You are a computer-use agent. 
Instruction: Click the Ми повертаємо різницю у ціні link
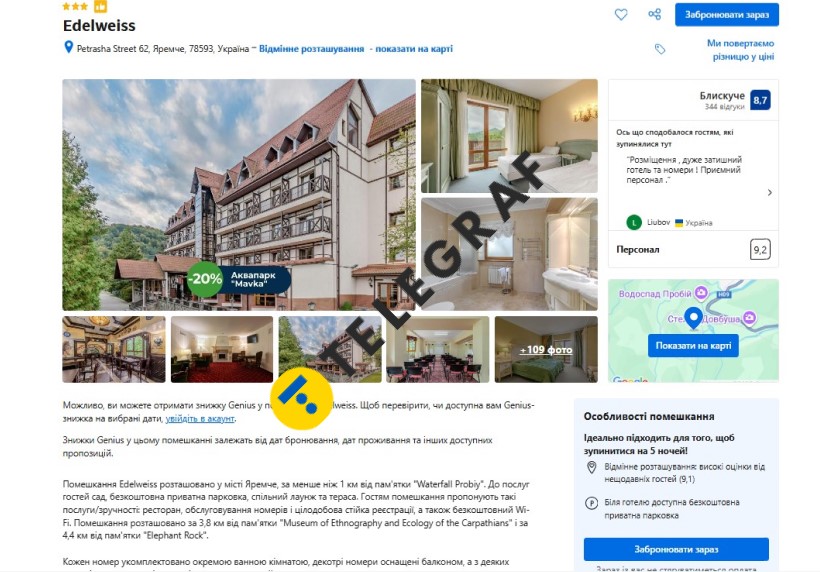point(741,50)
